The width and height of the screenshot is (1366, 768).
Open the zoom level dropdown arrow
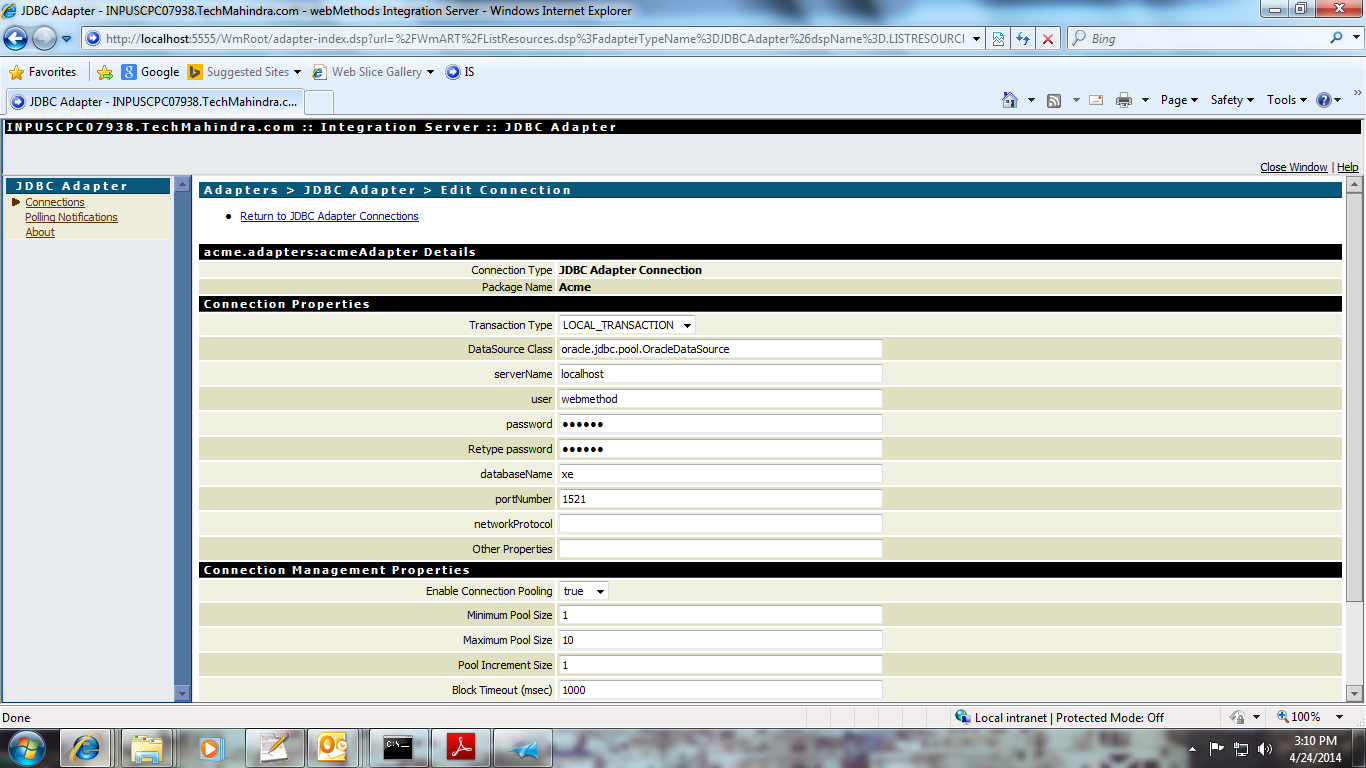click(1340, 717)
